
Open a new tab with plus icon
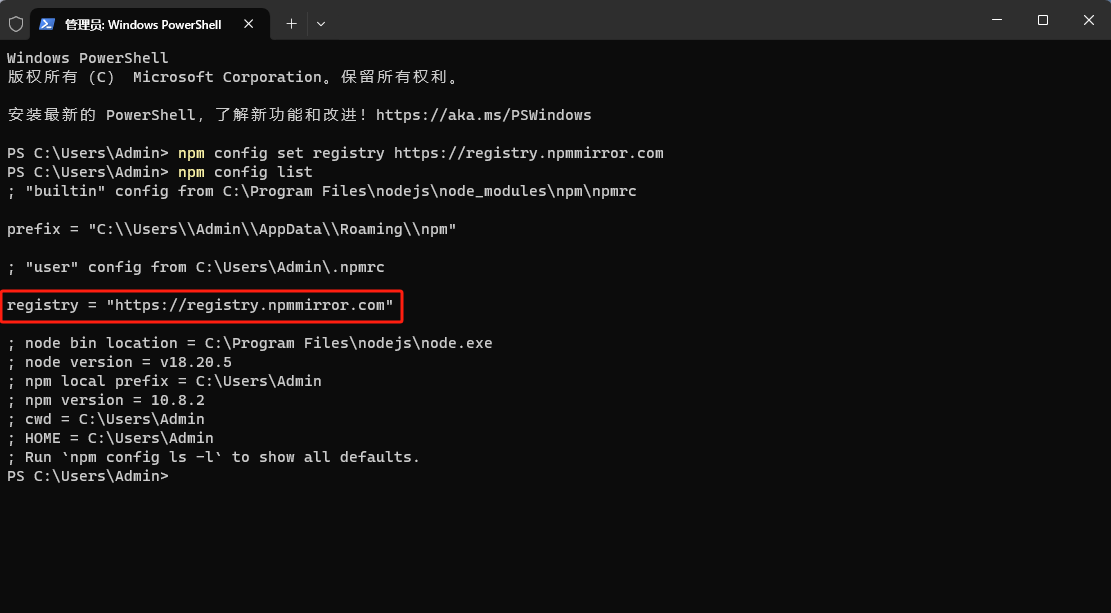291,24
